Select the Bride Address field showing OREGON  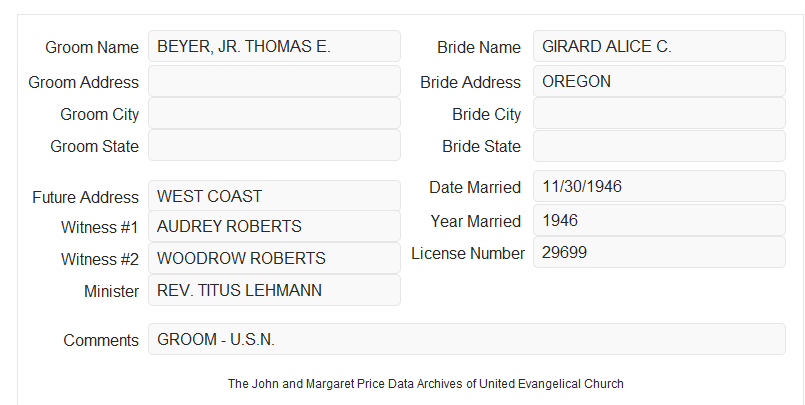point(659,81)
